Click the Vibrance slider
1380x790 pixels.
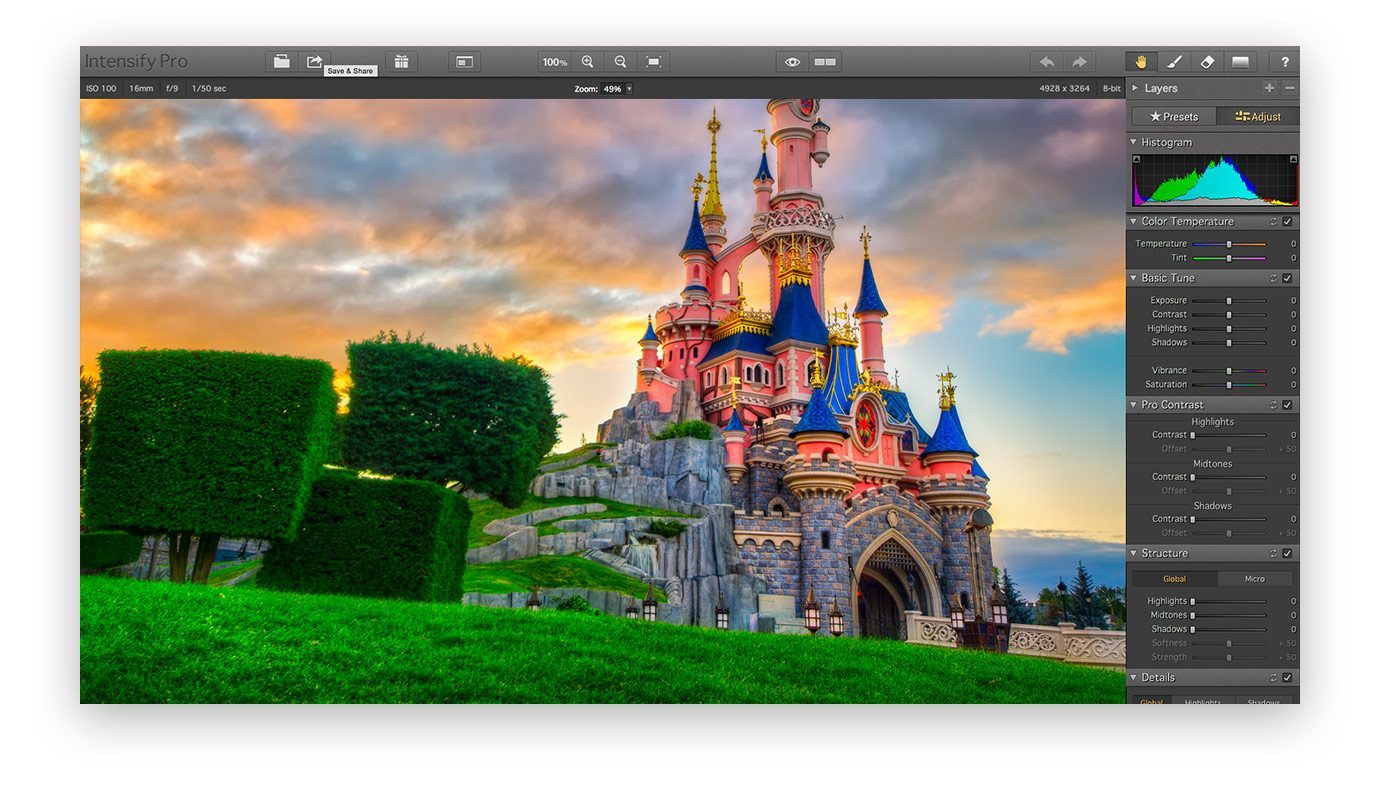click(x=1229, y=370)
